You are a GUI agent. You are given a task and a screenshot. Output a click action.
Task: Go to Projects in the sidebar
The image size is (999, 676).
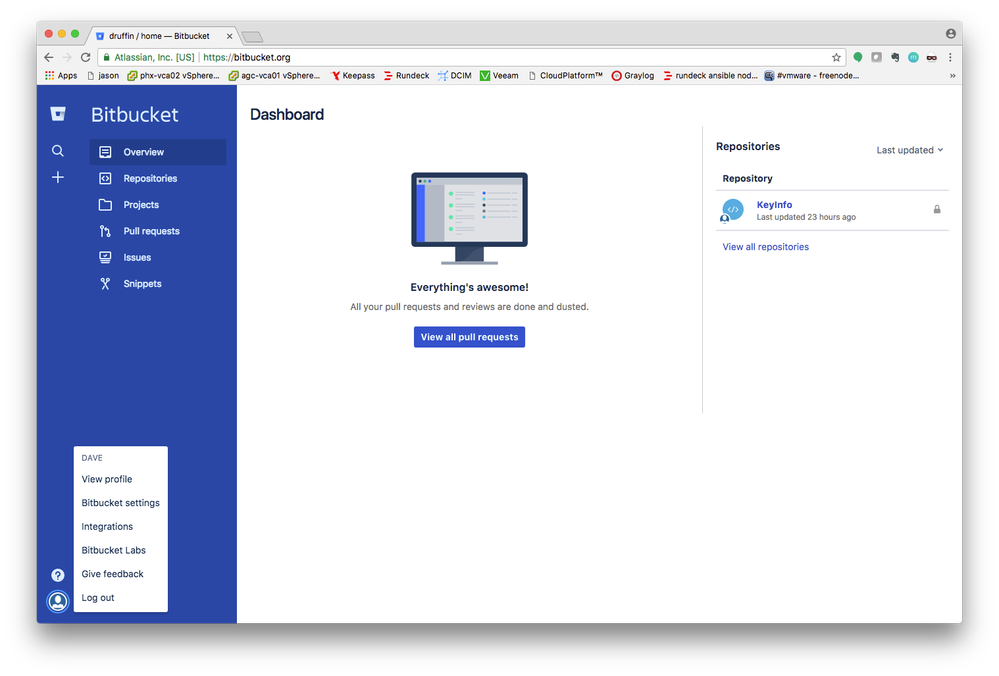(158, 205)
